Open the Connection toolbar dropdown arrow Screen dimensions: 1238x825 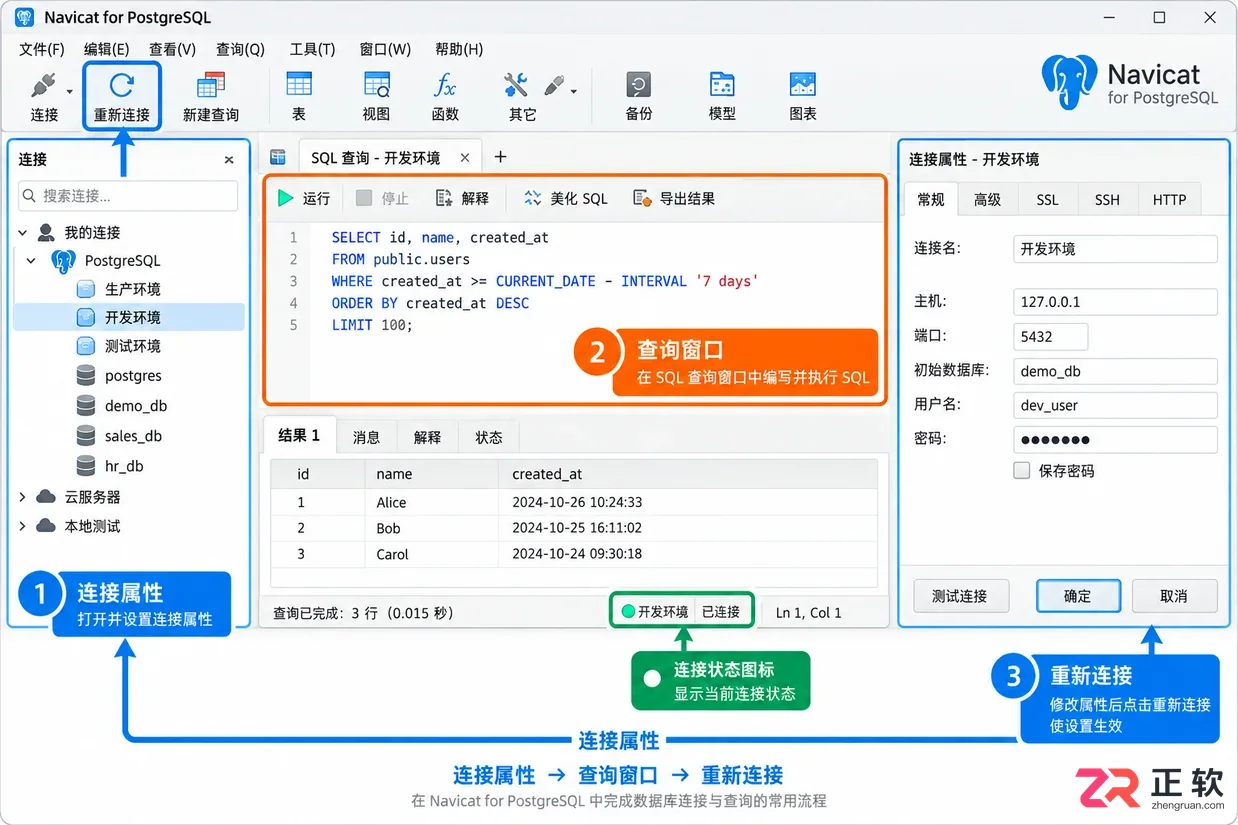tap(70, 91)
